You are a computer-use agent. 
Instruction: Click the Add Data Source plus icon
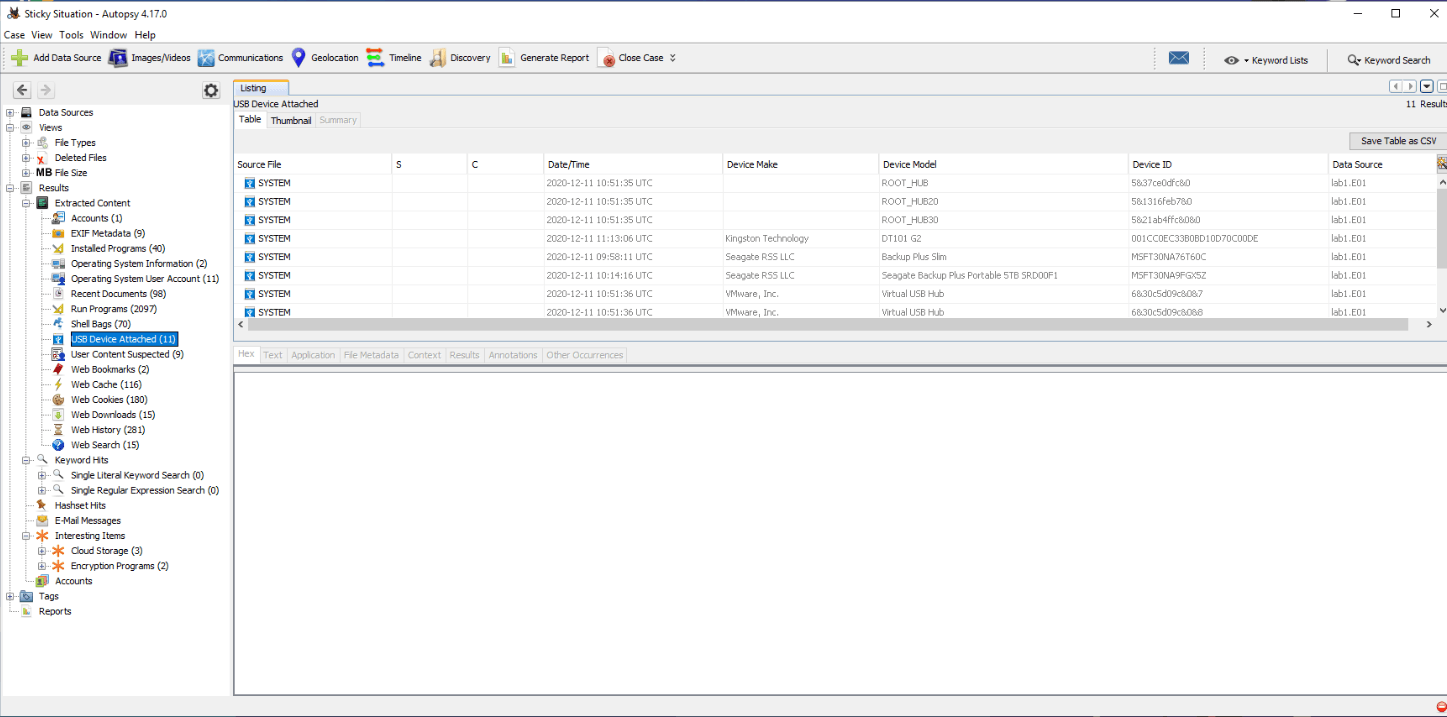pyautogui.click(x=19, y=58)
